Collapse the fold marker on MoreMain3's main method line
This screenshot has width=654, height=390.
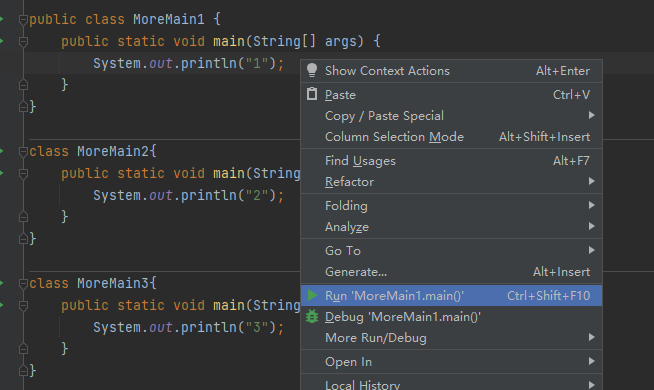(x=23, y=305)
